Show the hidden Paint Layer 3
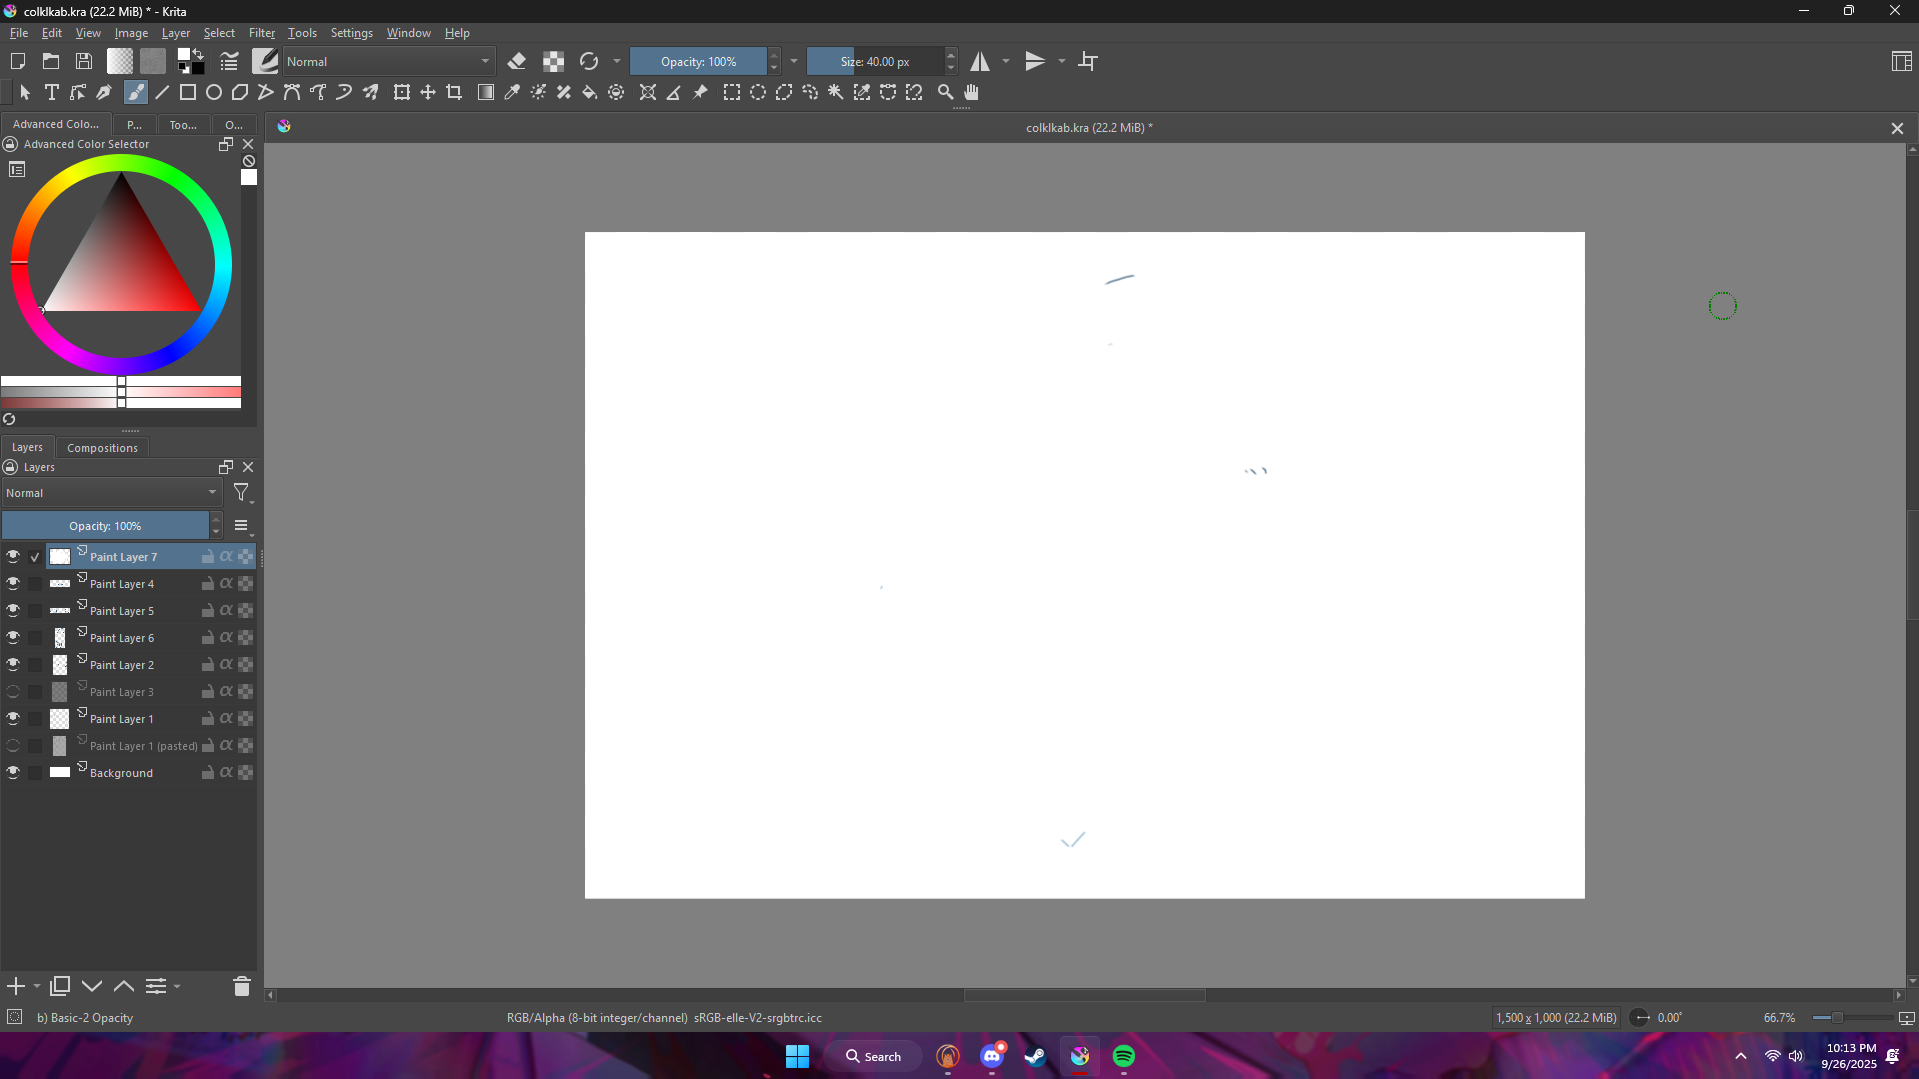Viewport: 1919px width, 1079px height. 13,691
